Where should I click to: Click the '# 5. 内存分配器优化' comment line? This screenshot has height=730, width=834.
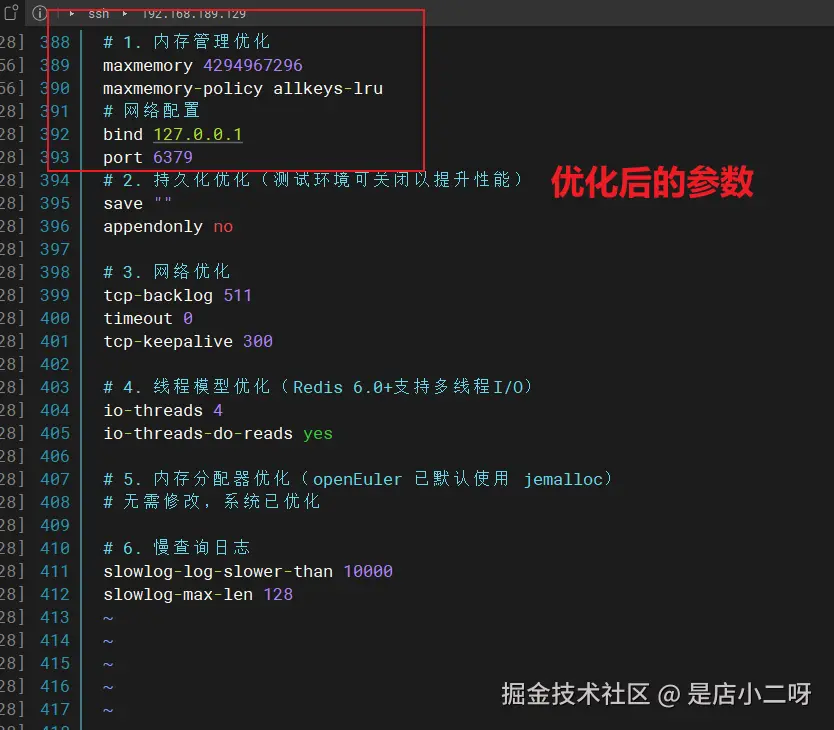click(358, 479)
